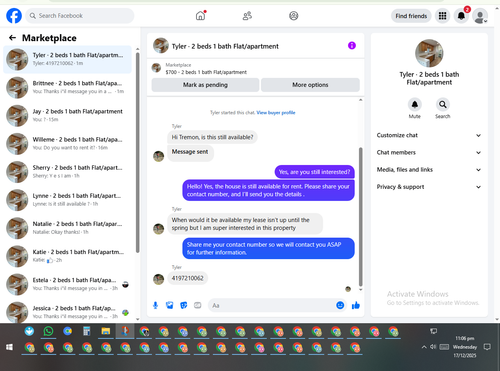Mute this chat with the bell icon
The width and height of the screenshot is (500, 371).
pos(415,104)
